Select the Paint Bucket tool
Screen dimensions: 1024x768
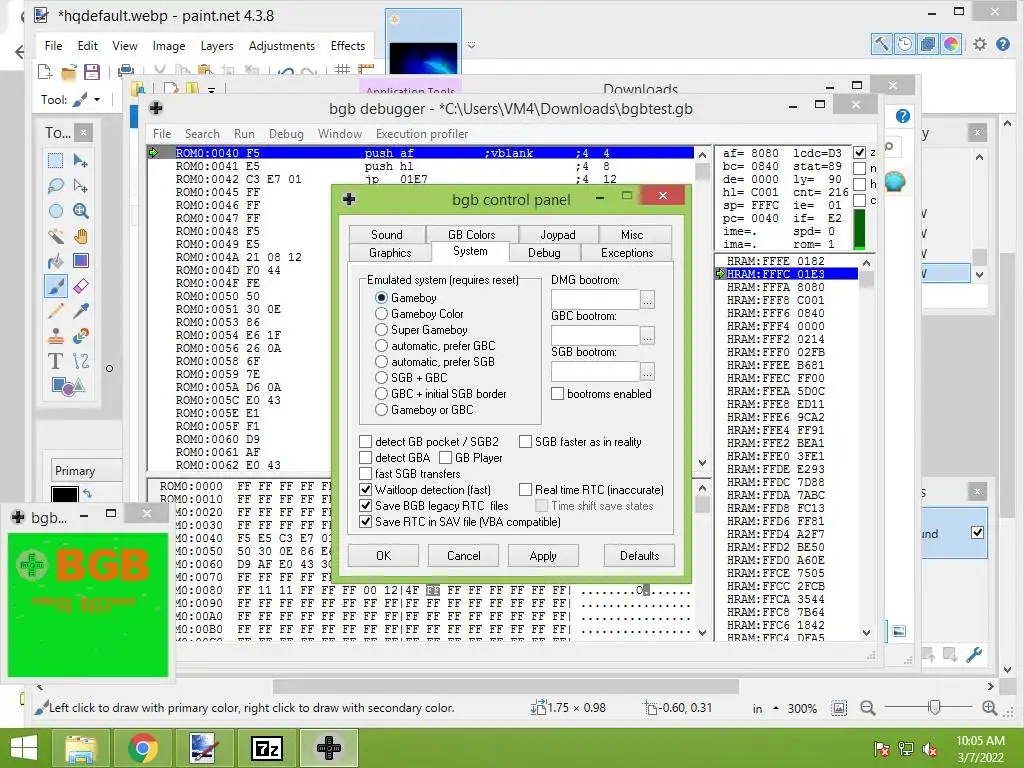(x=56, y=261)
